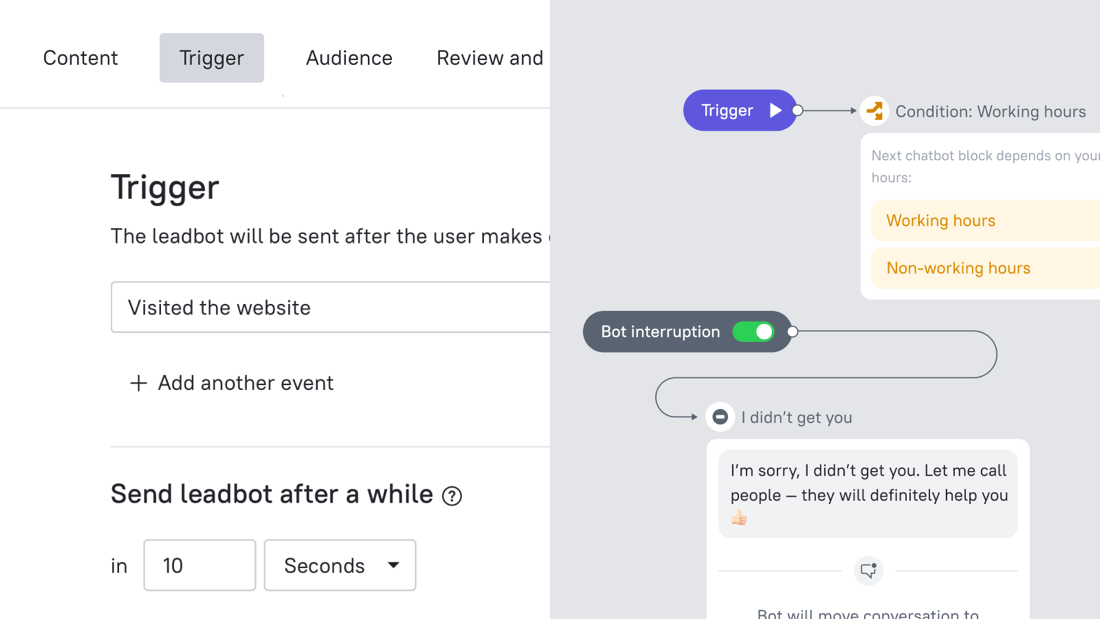Viewport: 1100px width, 619px height.
Task: Open the Visited the website event dropdown
Action: tap(330, 307)
